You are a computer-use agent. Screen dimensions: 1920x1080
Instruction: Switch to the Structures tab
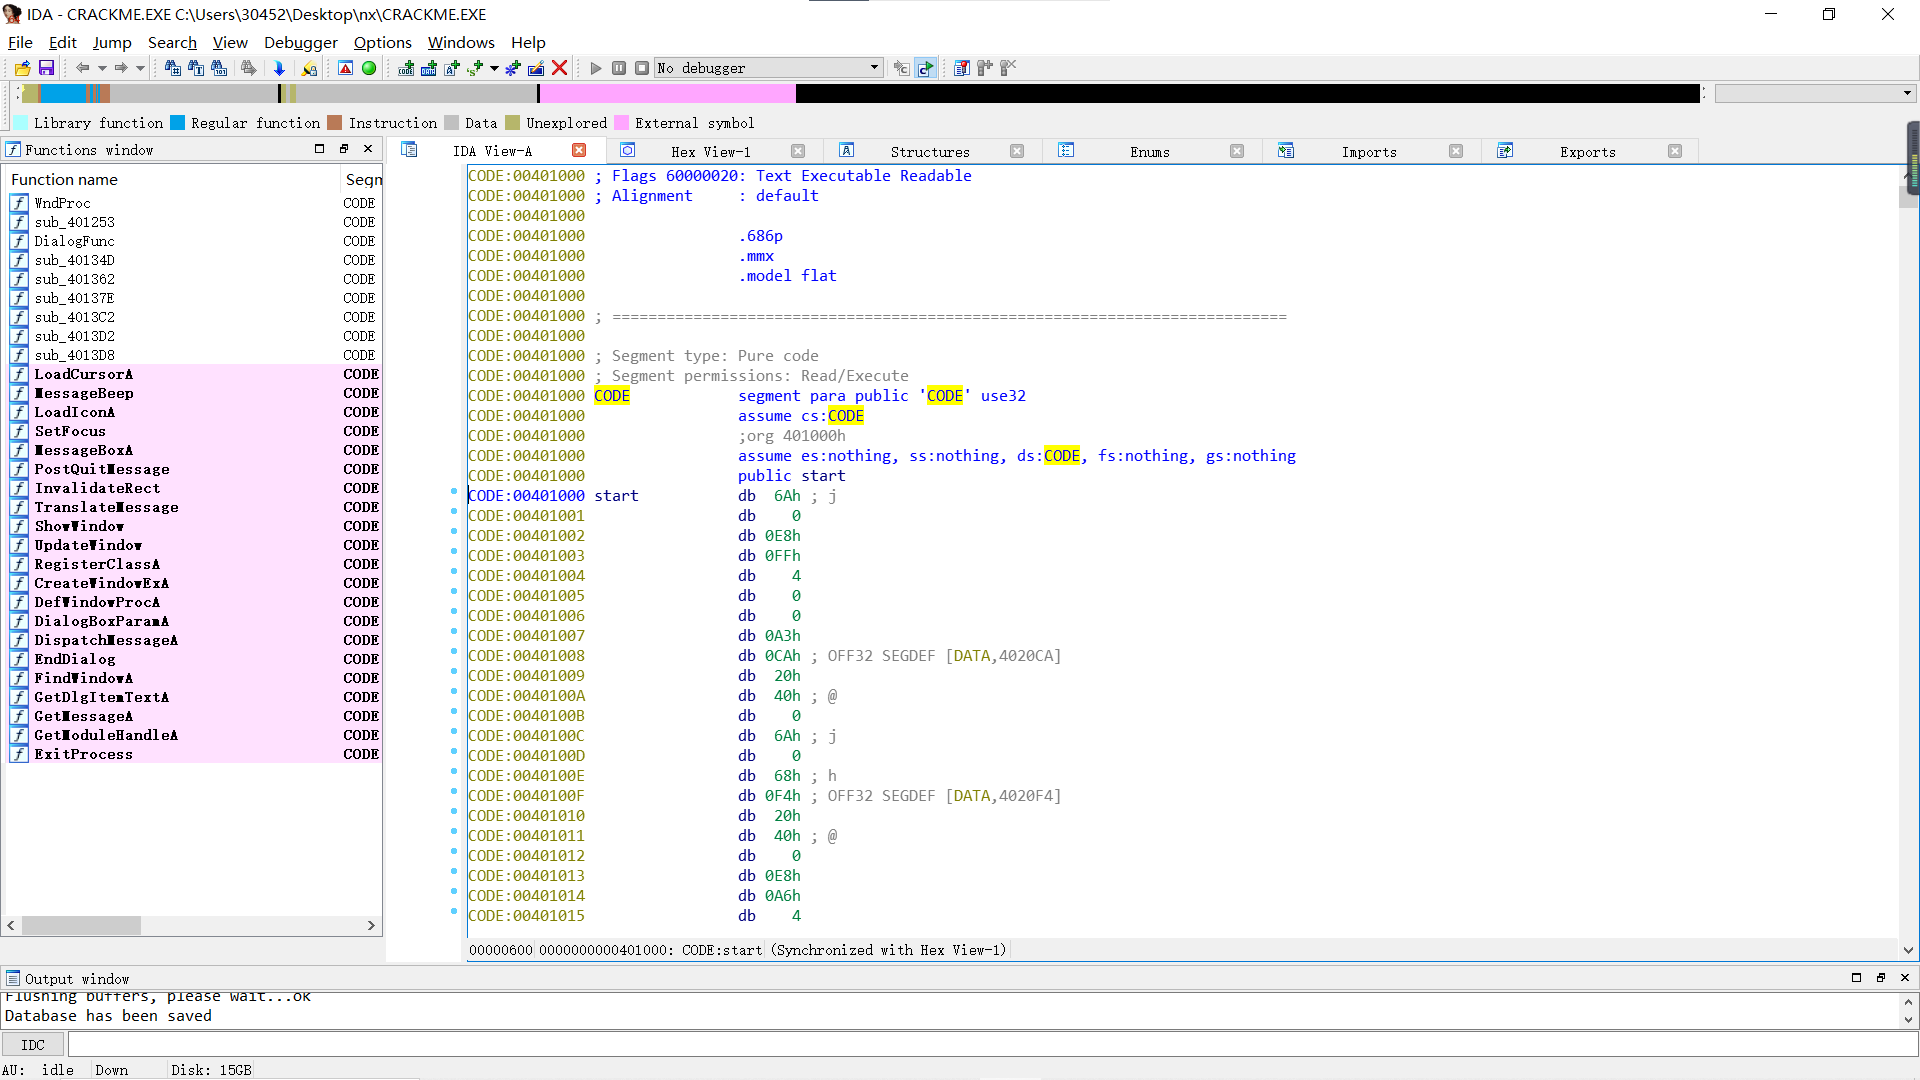point(930,152)
